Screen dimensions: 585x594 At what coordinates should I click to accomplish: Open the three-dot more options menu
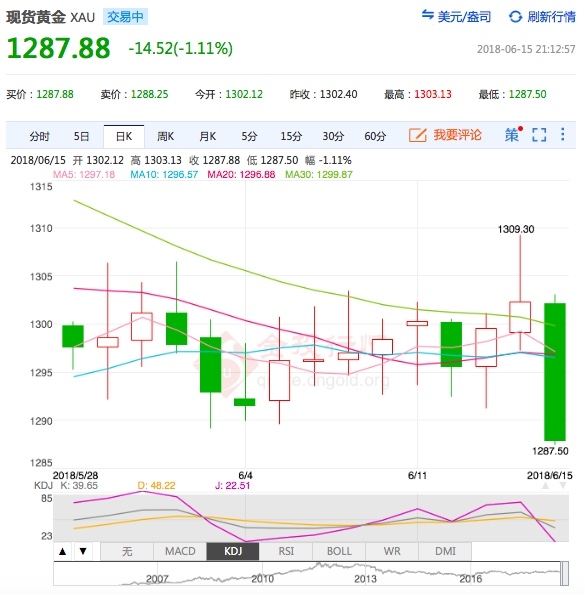tap(563, 134)
